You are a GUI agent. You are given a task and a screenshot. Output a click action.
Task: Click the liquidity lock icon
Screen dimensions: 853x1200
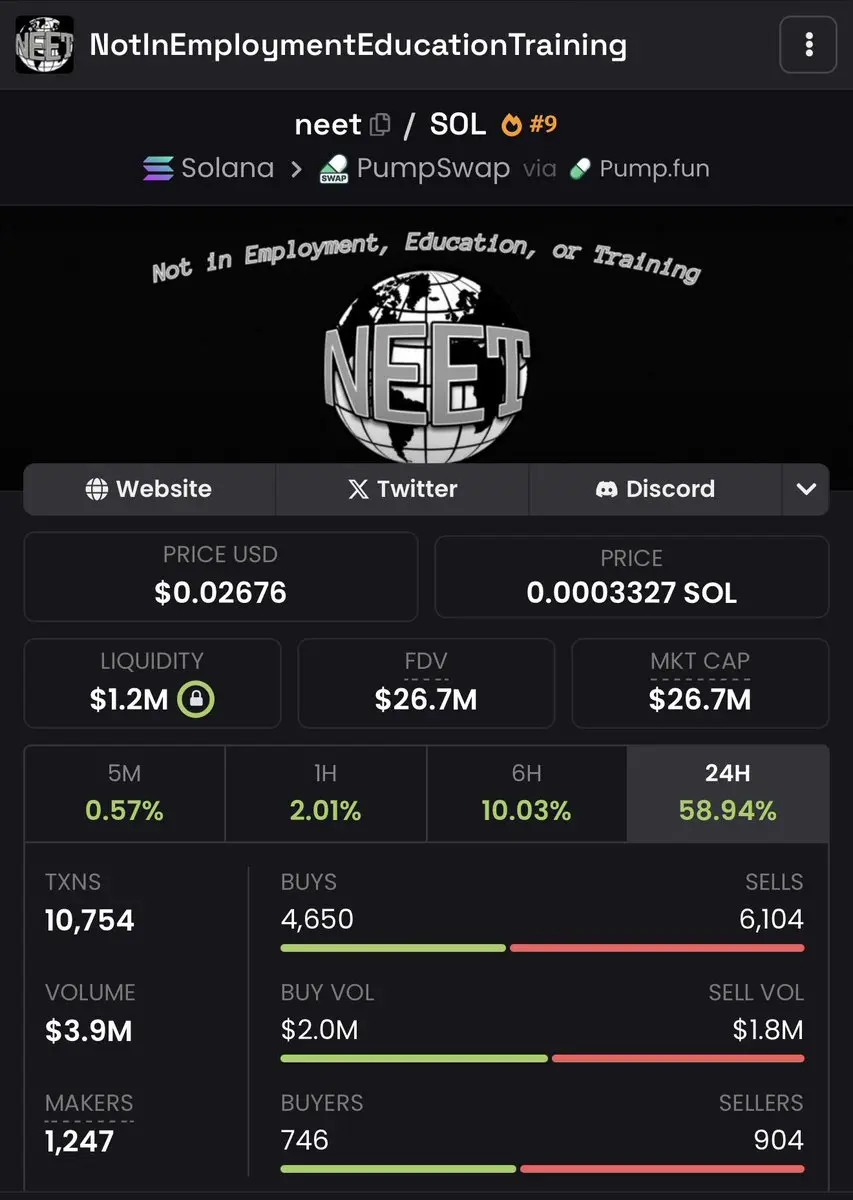point(196,699)
